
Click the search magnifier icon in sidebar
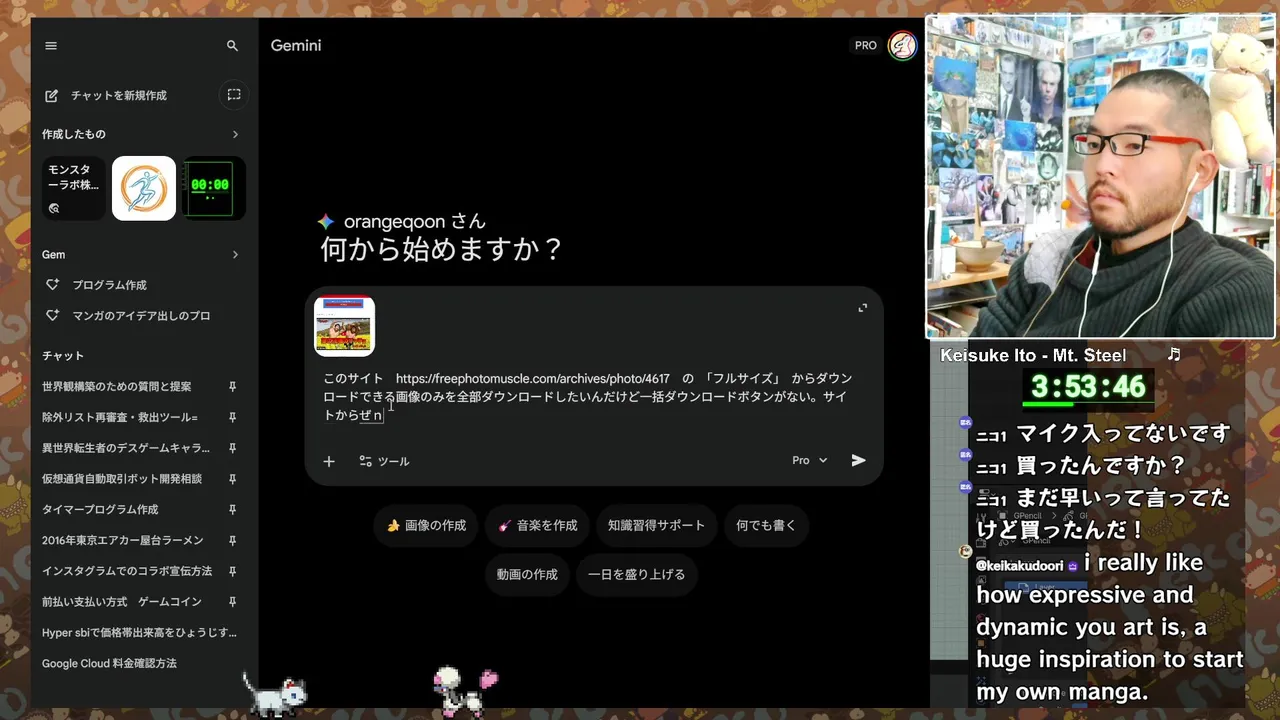coord(232,46)
